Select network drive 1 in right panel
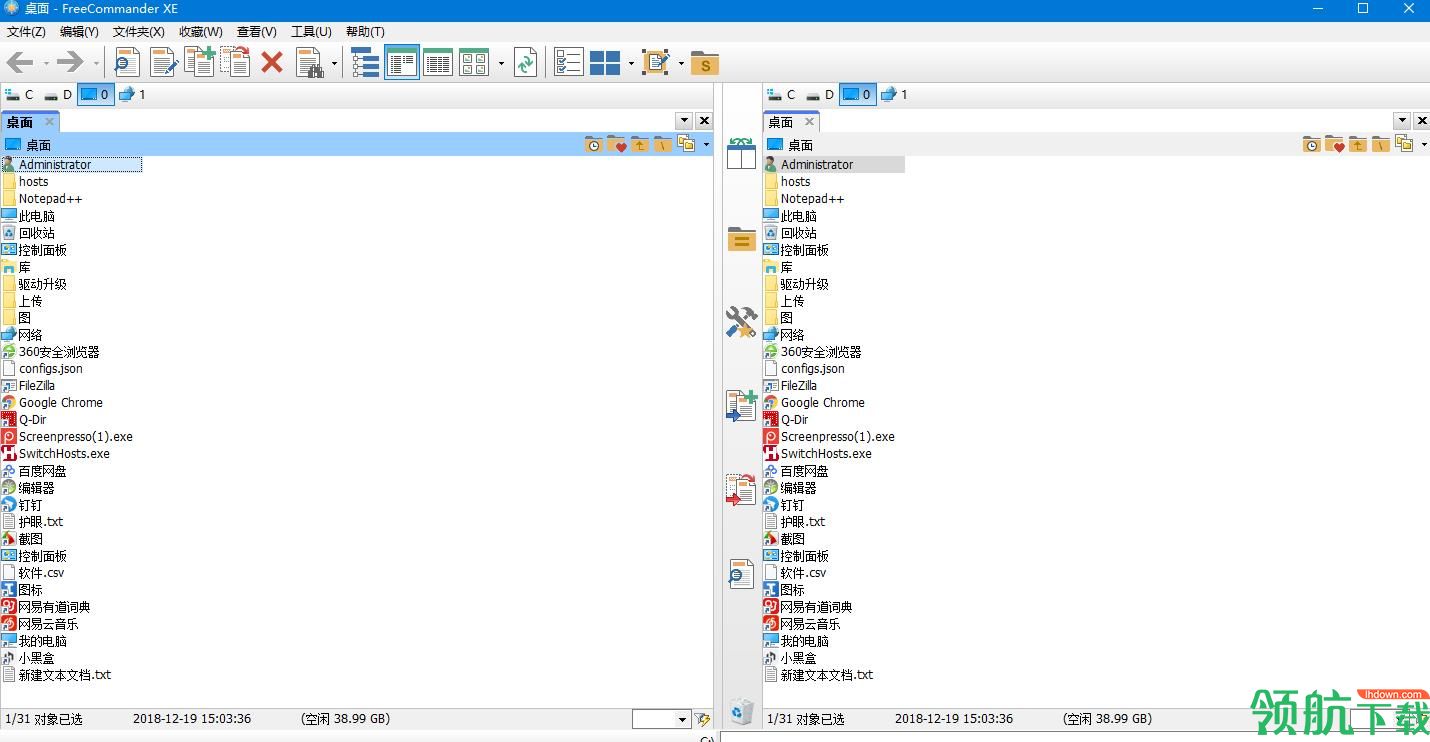The height and width of the screenshot is (742, 1430). coord(895,95)
